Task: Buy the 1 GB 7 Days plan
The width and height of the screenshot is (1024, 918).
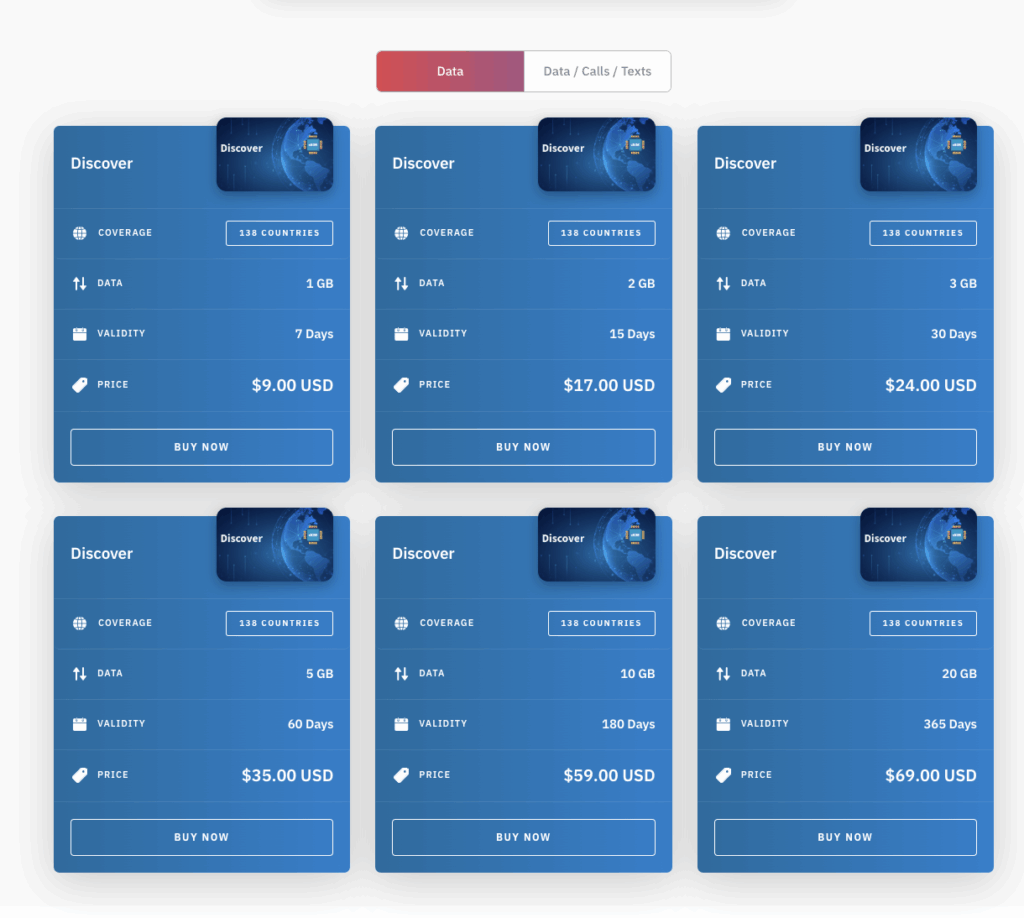Action: 201,447
